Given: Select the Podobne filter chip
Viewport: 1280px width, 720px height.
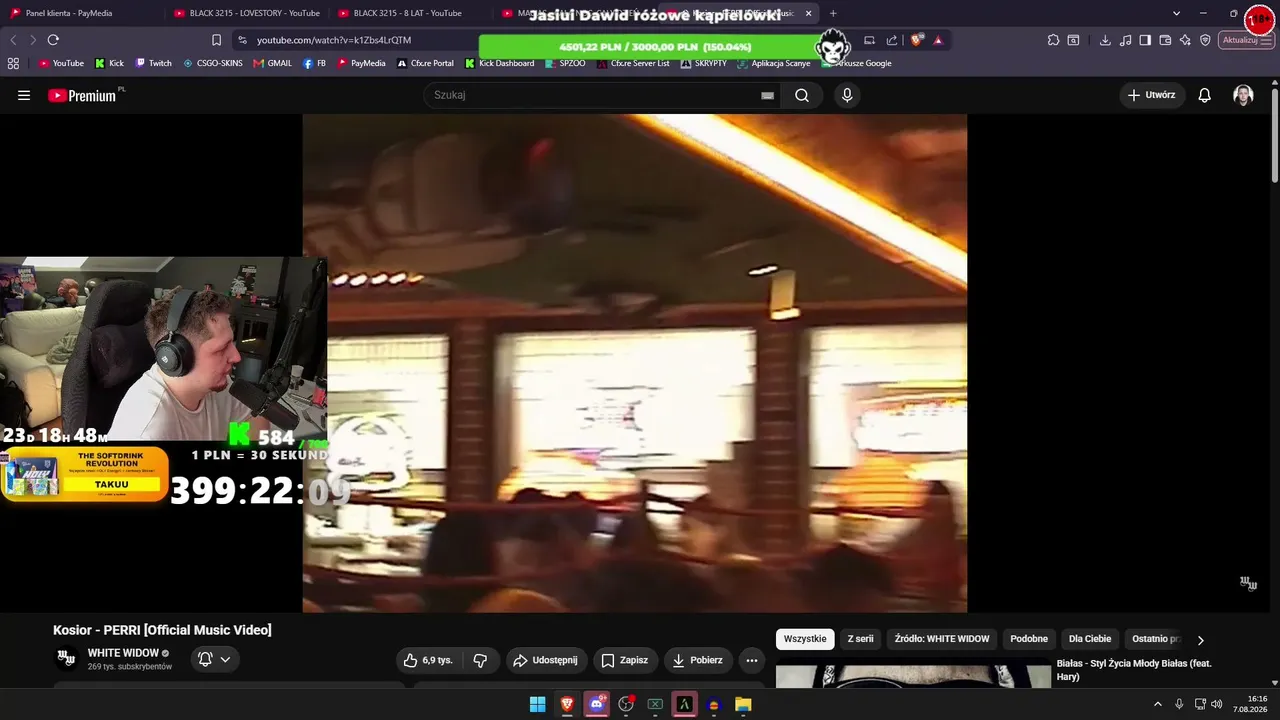Looking at the screenshot, I should click(x=1029, y=639).
